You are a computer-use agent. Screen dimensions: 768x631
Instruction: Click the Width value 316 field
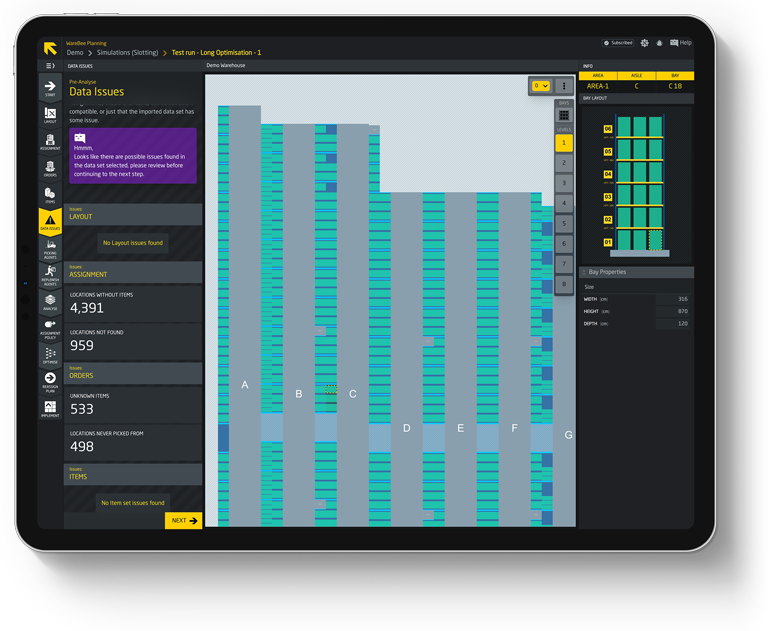click(672, 299)
